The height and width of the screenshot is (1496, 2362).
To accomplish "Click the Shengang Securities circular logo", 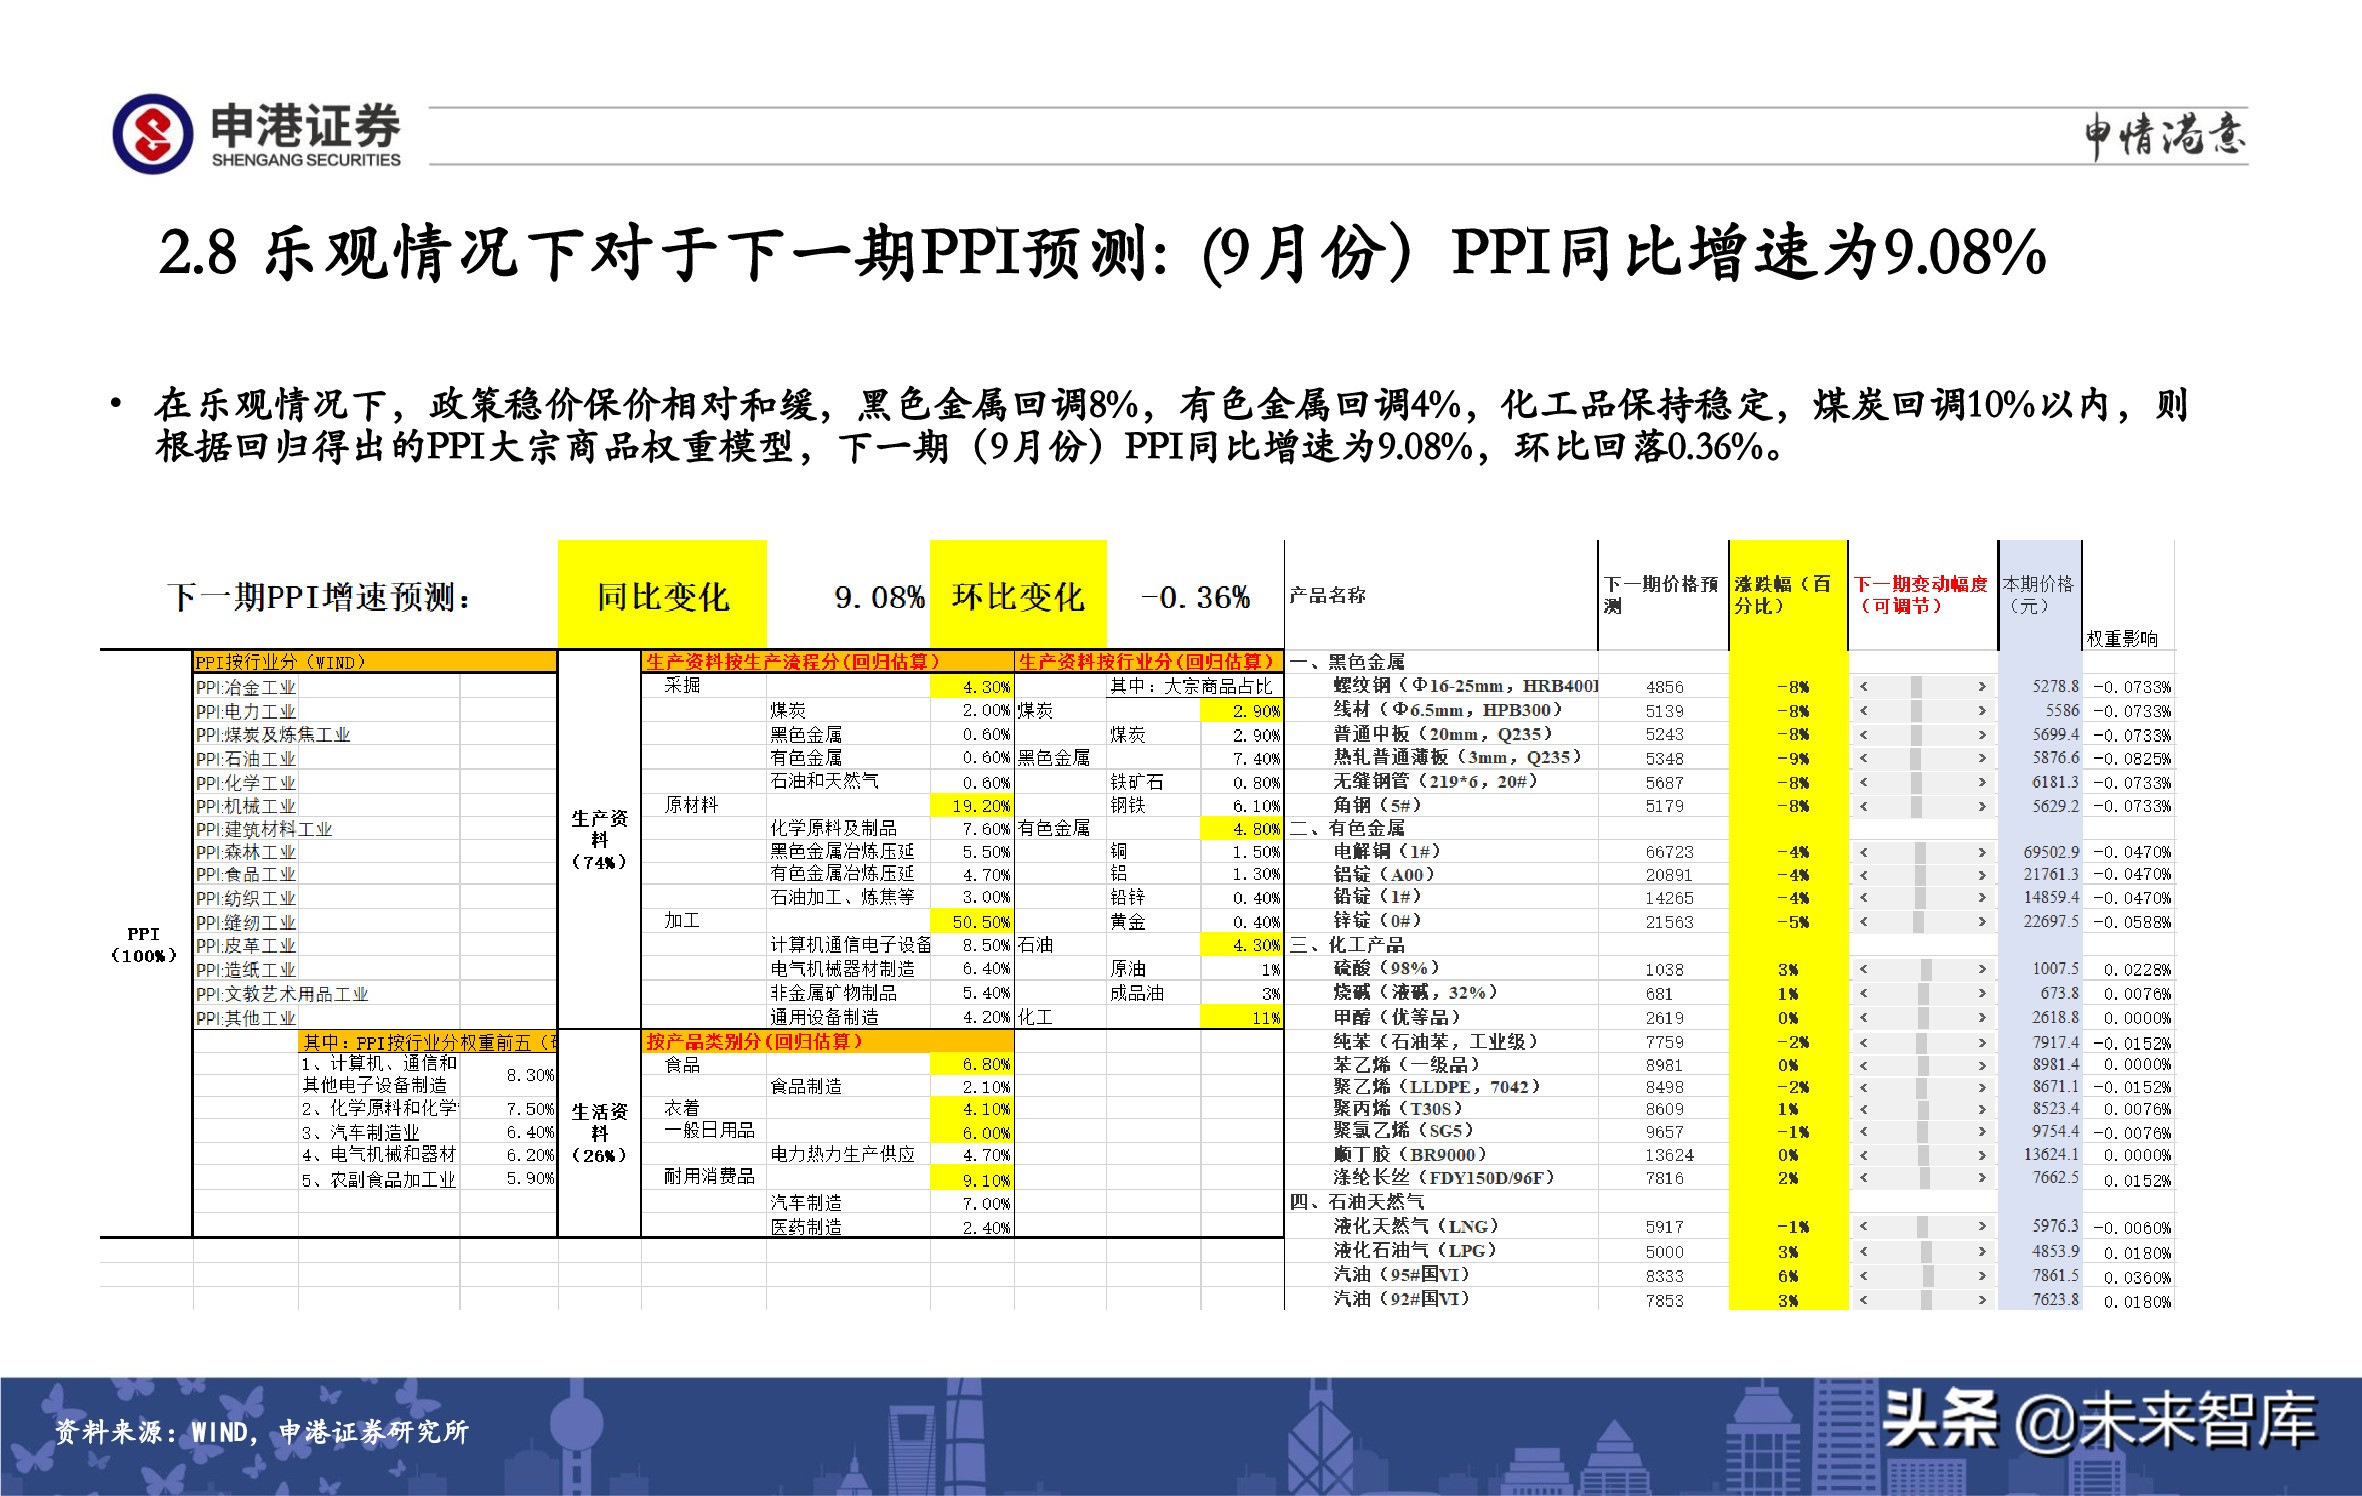I will pyautogui.click(x=153, y=134).
